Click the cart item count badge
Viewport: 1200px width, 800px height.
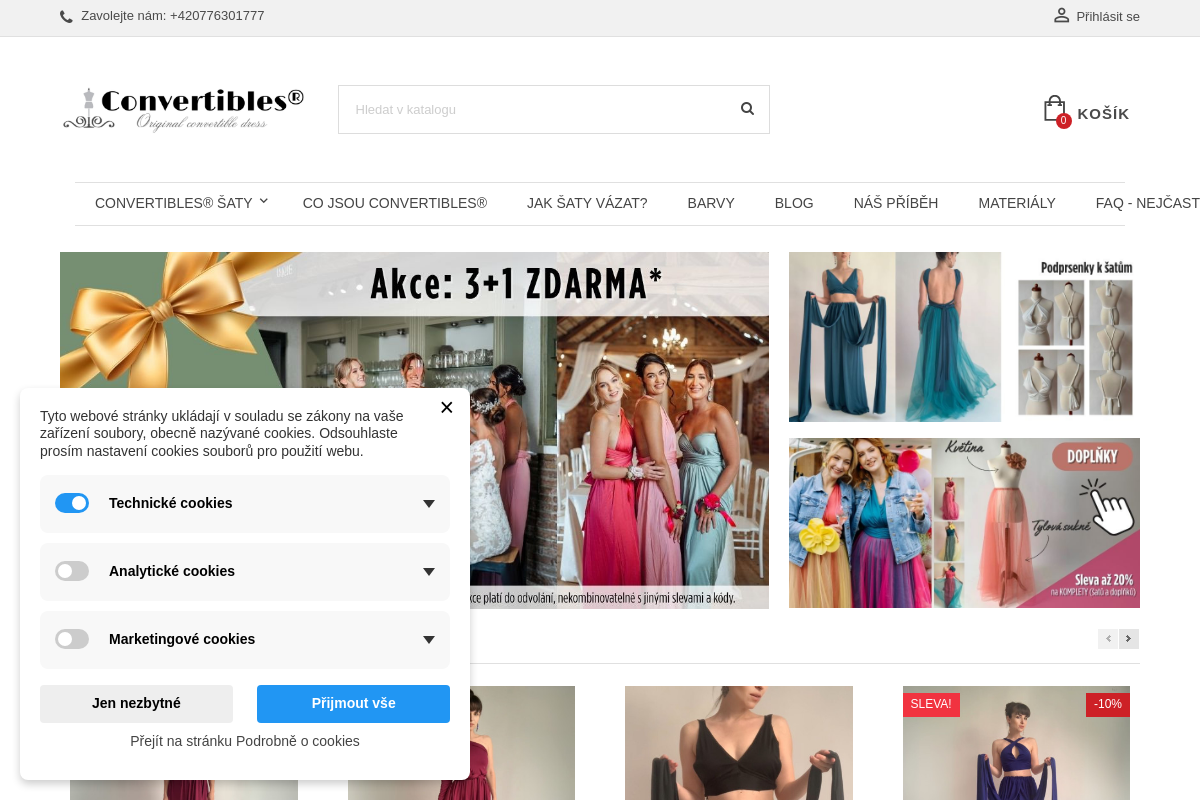[x=1064, y=121]
